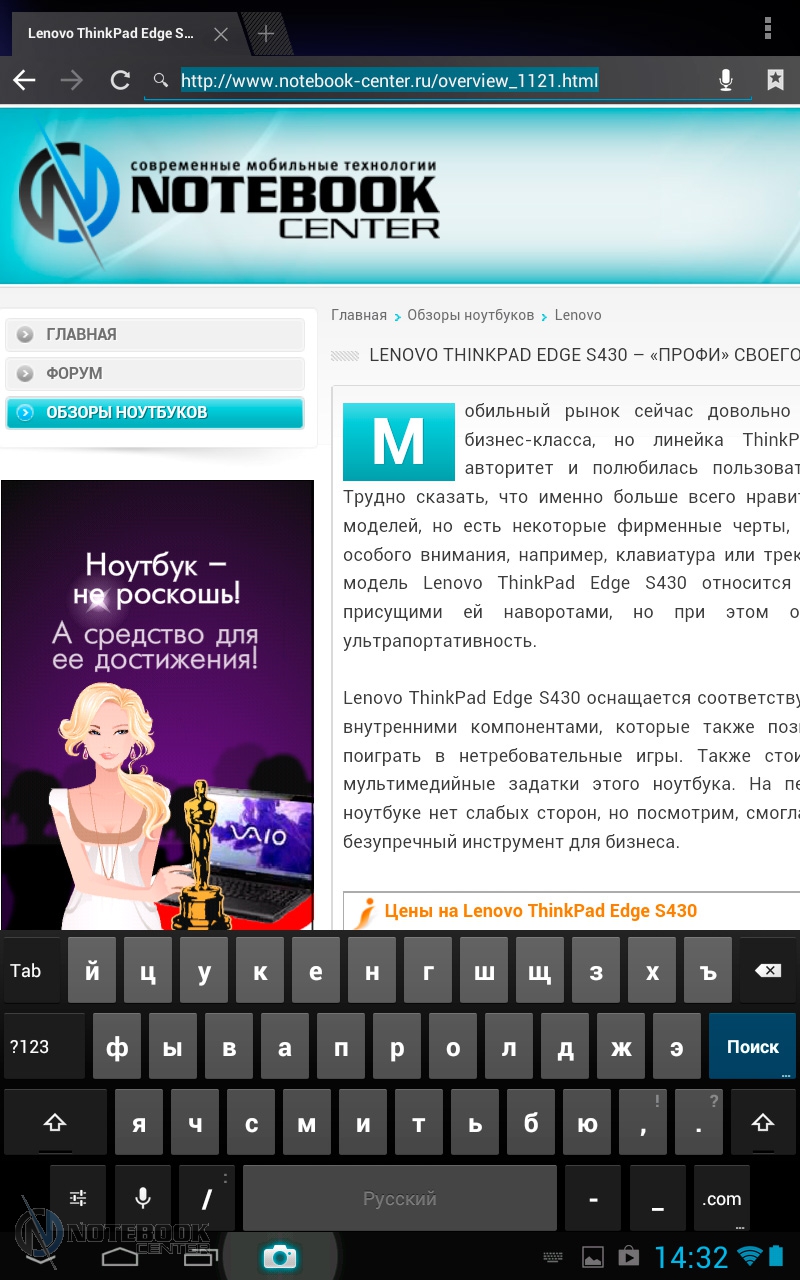The image size is (800, 1280).
Task: Click the Обзоры ноутбуков breadcrumb link
Action: click(x=470, y=315)
